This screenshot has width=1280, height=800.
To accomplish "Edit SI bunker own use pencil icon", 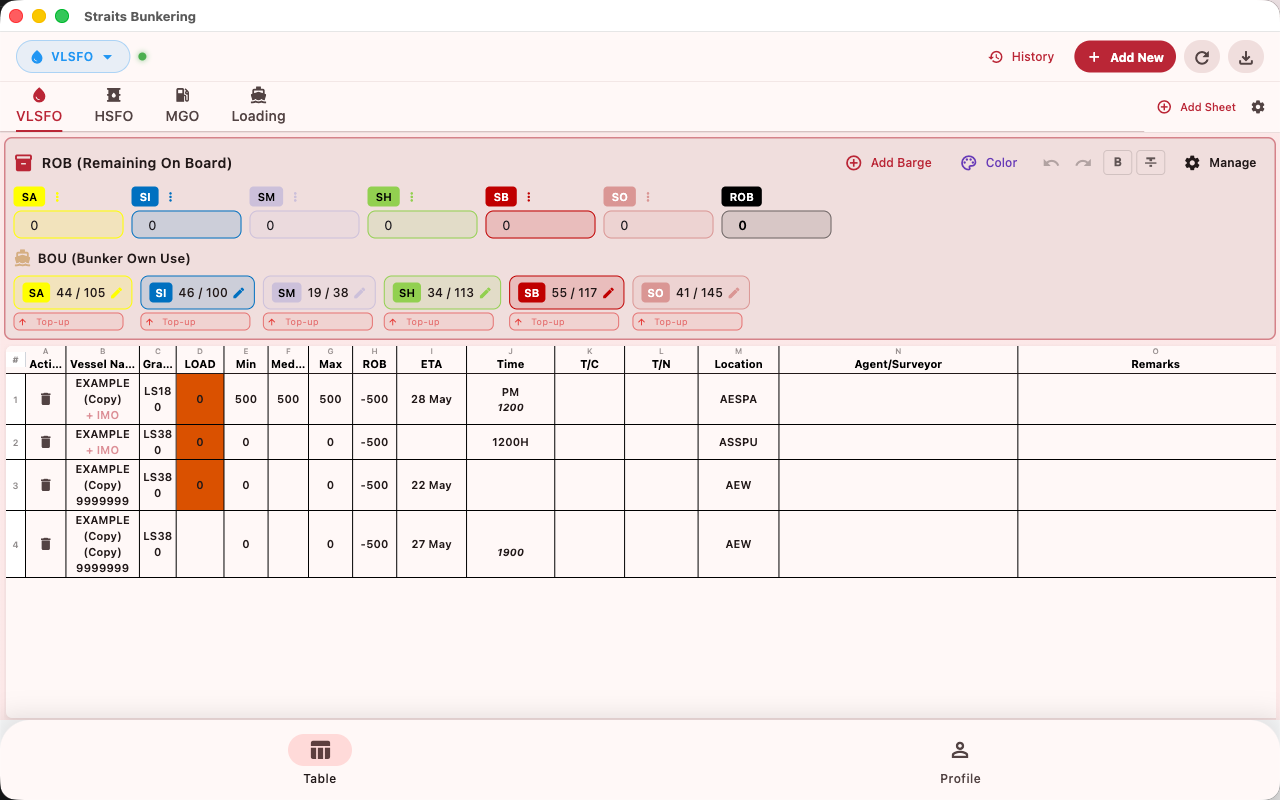I will tap(239, 293).
